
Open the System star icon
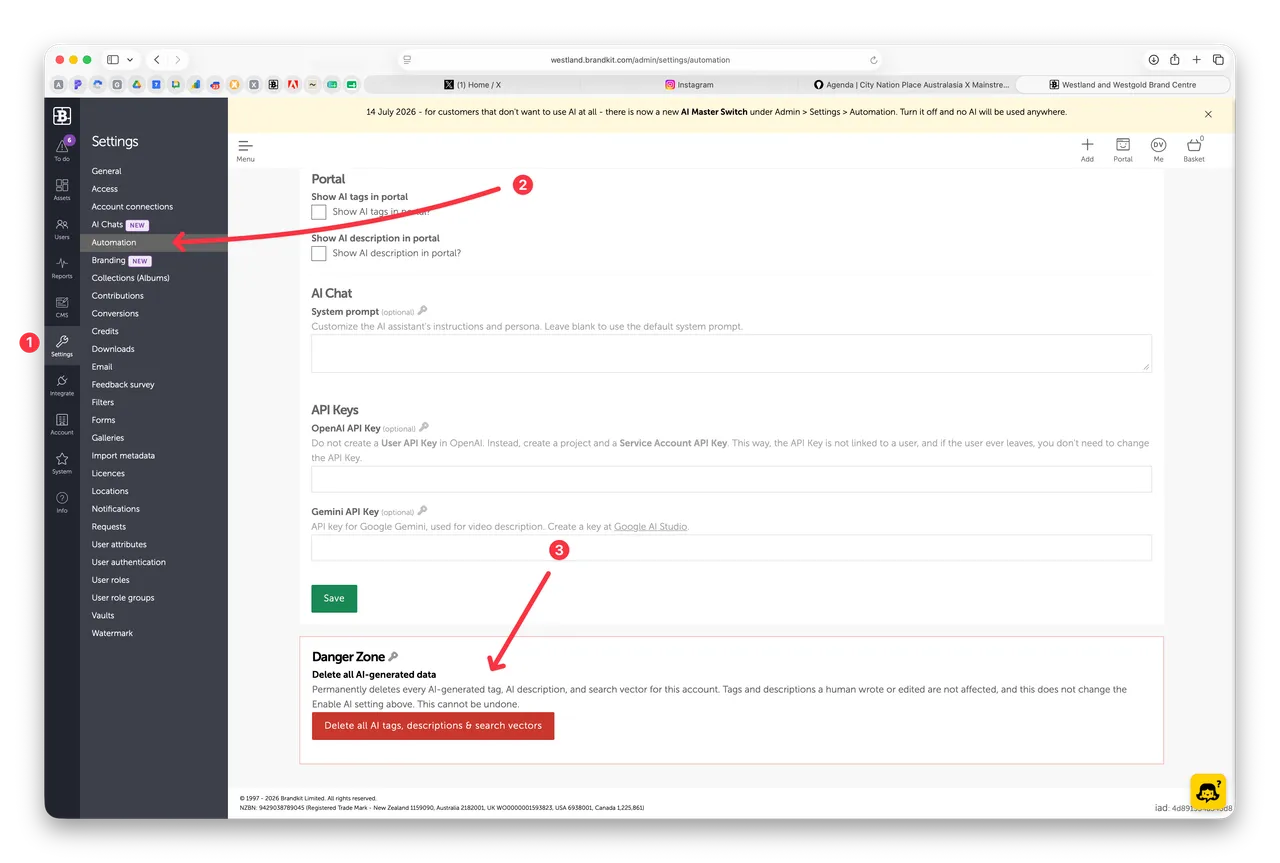(62, 462)
